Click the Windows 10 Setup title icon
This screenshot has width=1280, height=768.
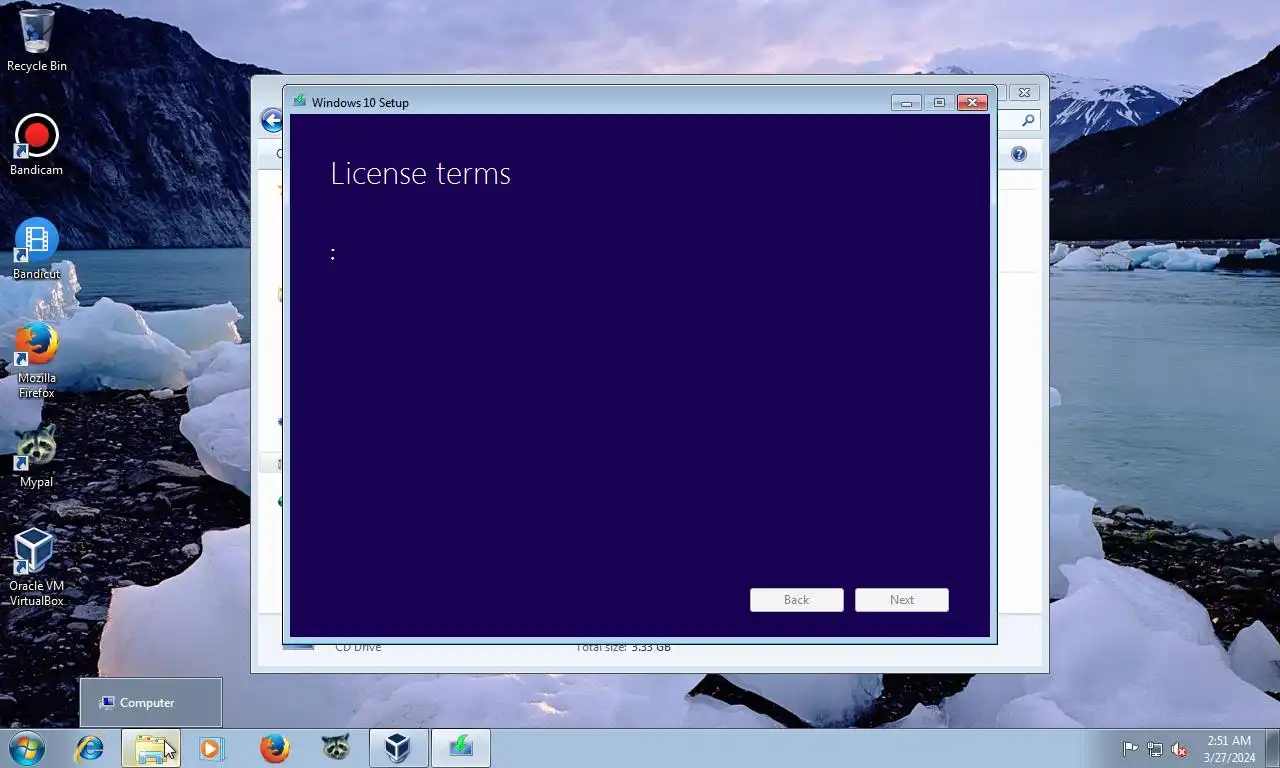click(299, 102)
